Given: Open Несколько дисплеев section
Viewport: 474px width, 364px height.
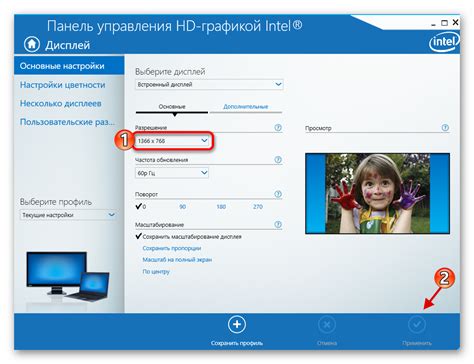Looking at the screenshot, I should click(x=61, y=104).
